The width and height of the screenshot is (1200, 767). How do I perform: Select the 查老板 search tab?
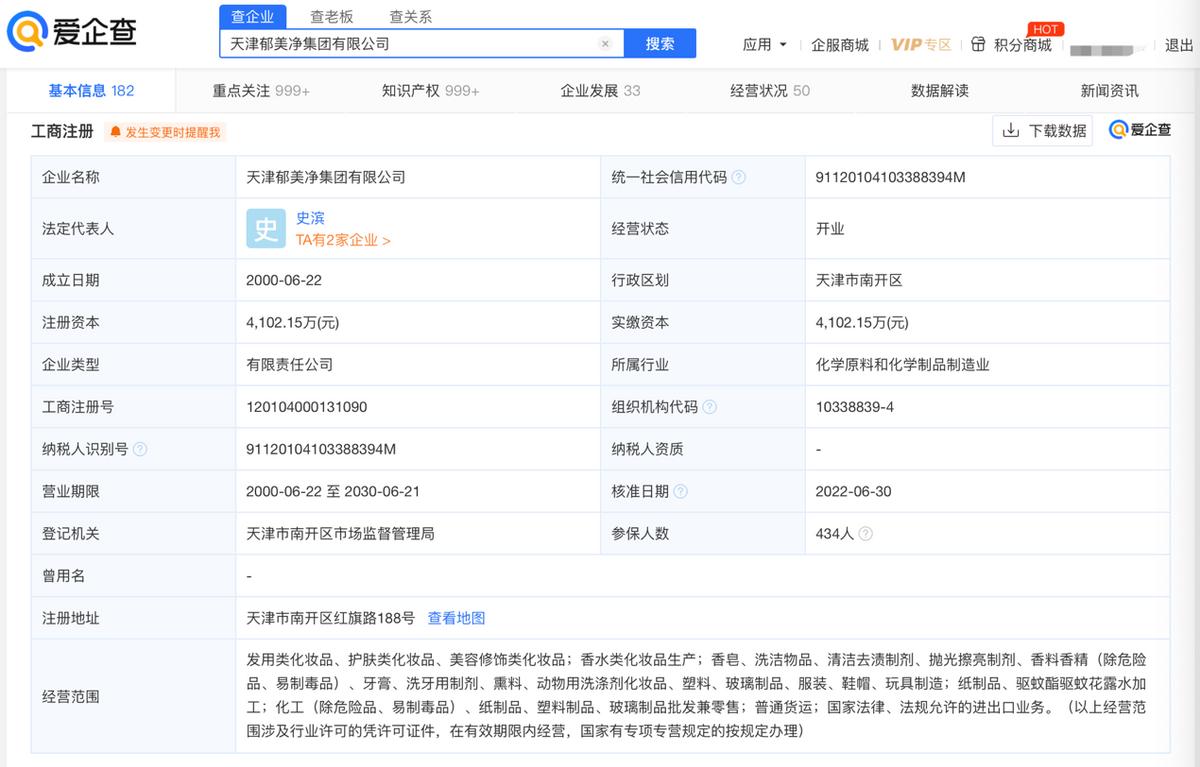(331, 16)
